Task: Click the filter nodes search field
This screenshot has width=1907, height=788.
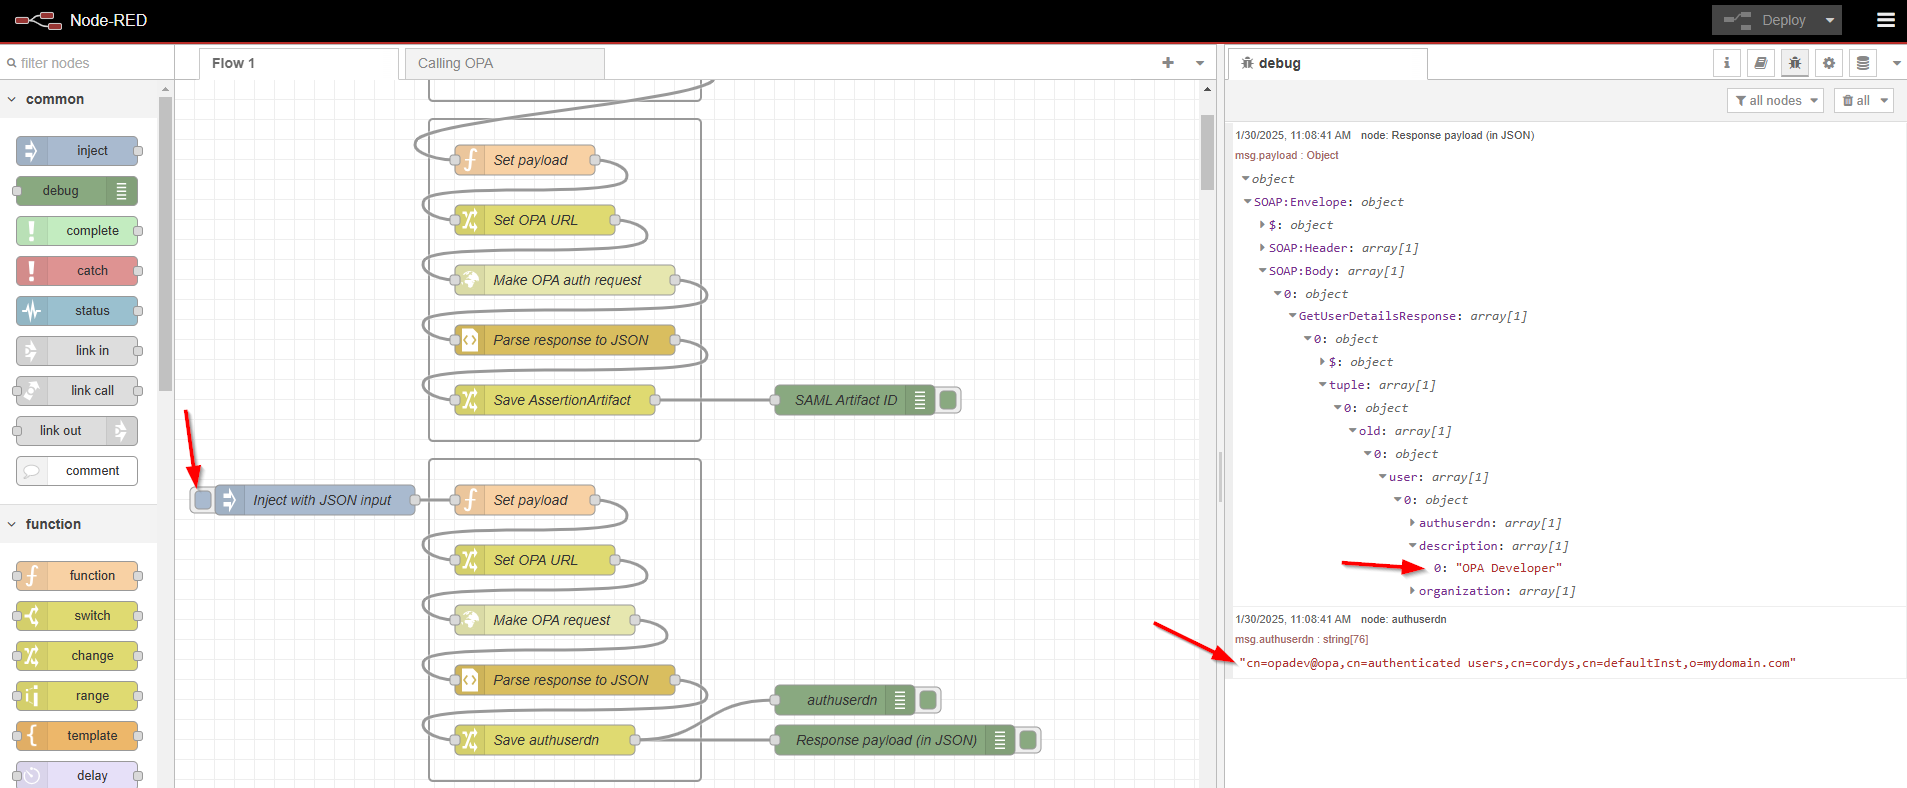Action: tap(85, 63)
